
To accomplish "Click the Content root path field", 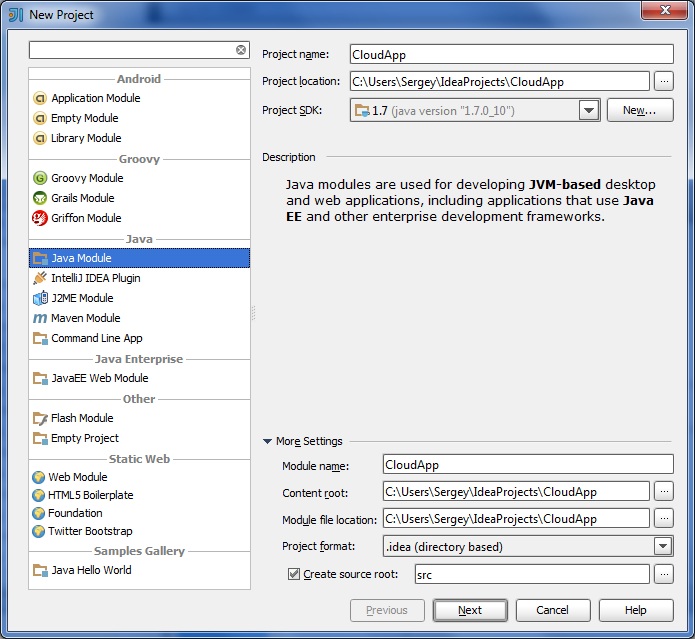I will point(516,491).
